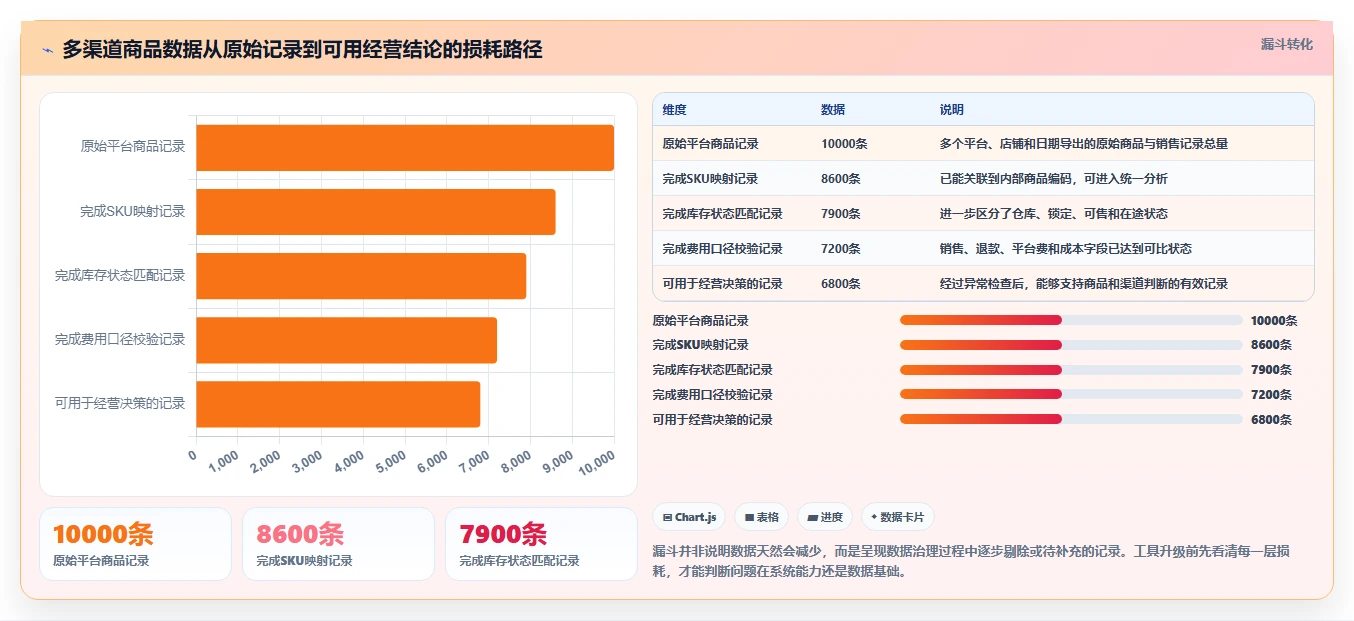Select the 表格 tag chip

coord(761,517)
